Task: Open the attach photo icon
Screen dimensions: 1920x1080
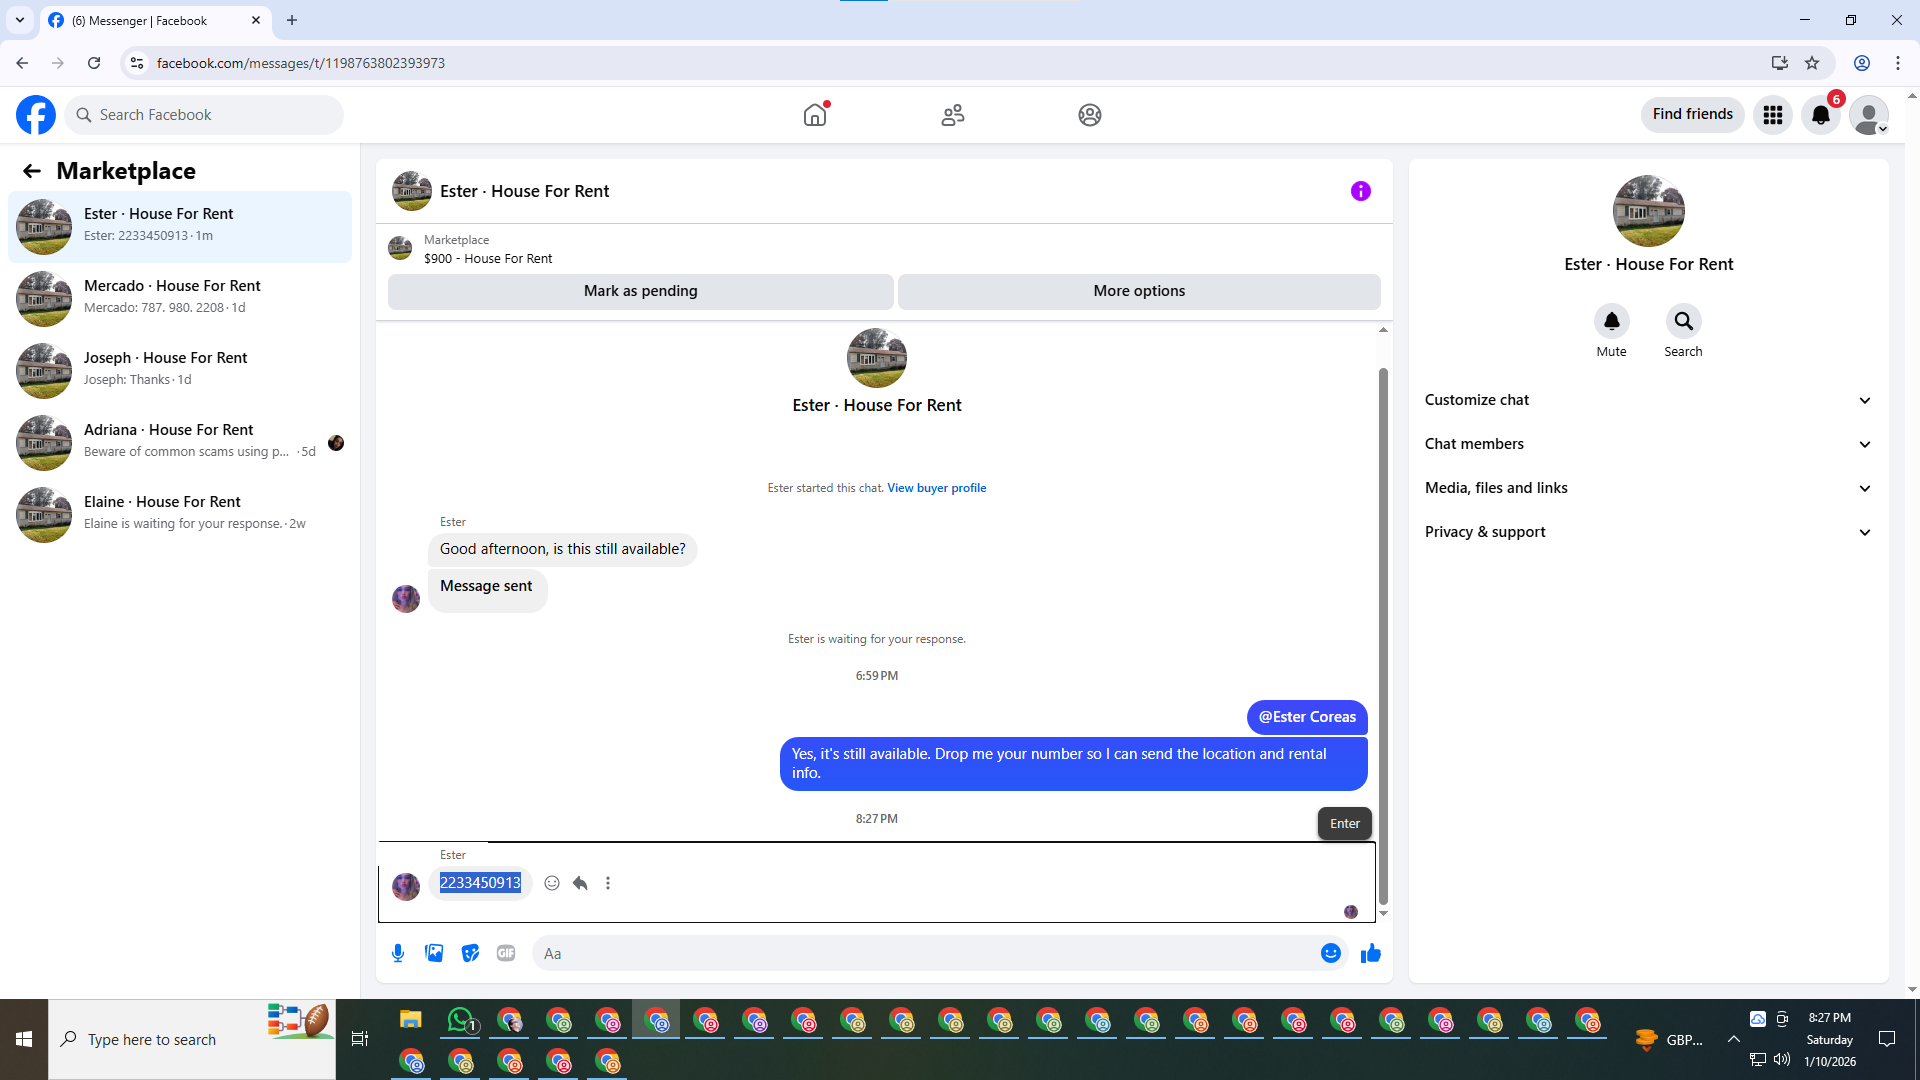Action: click(434, 953)
